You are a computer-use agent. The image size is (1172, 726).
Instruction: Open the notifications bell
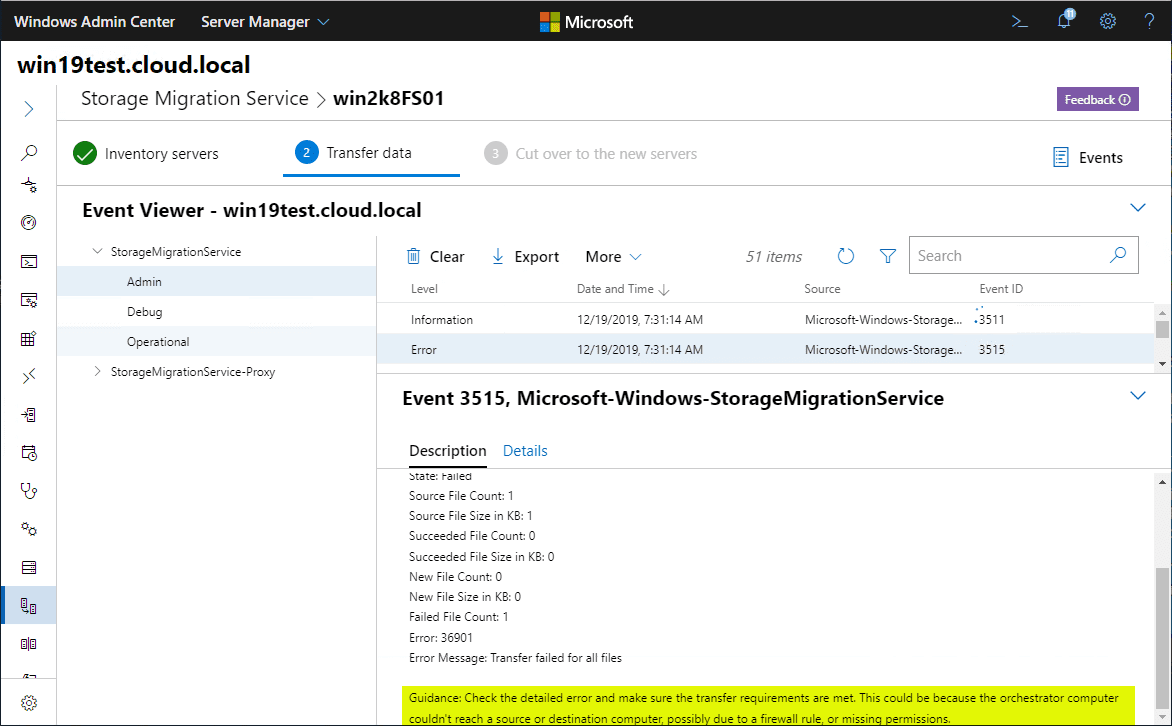(1064, 21)
